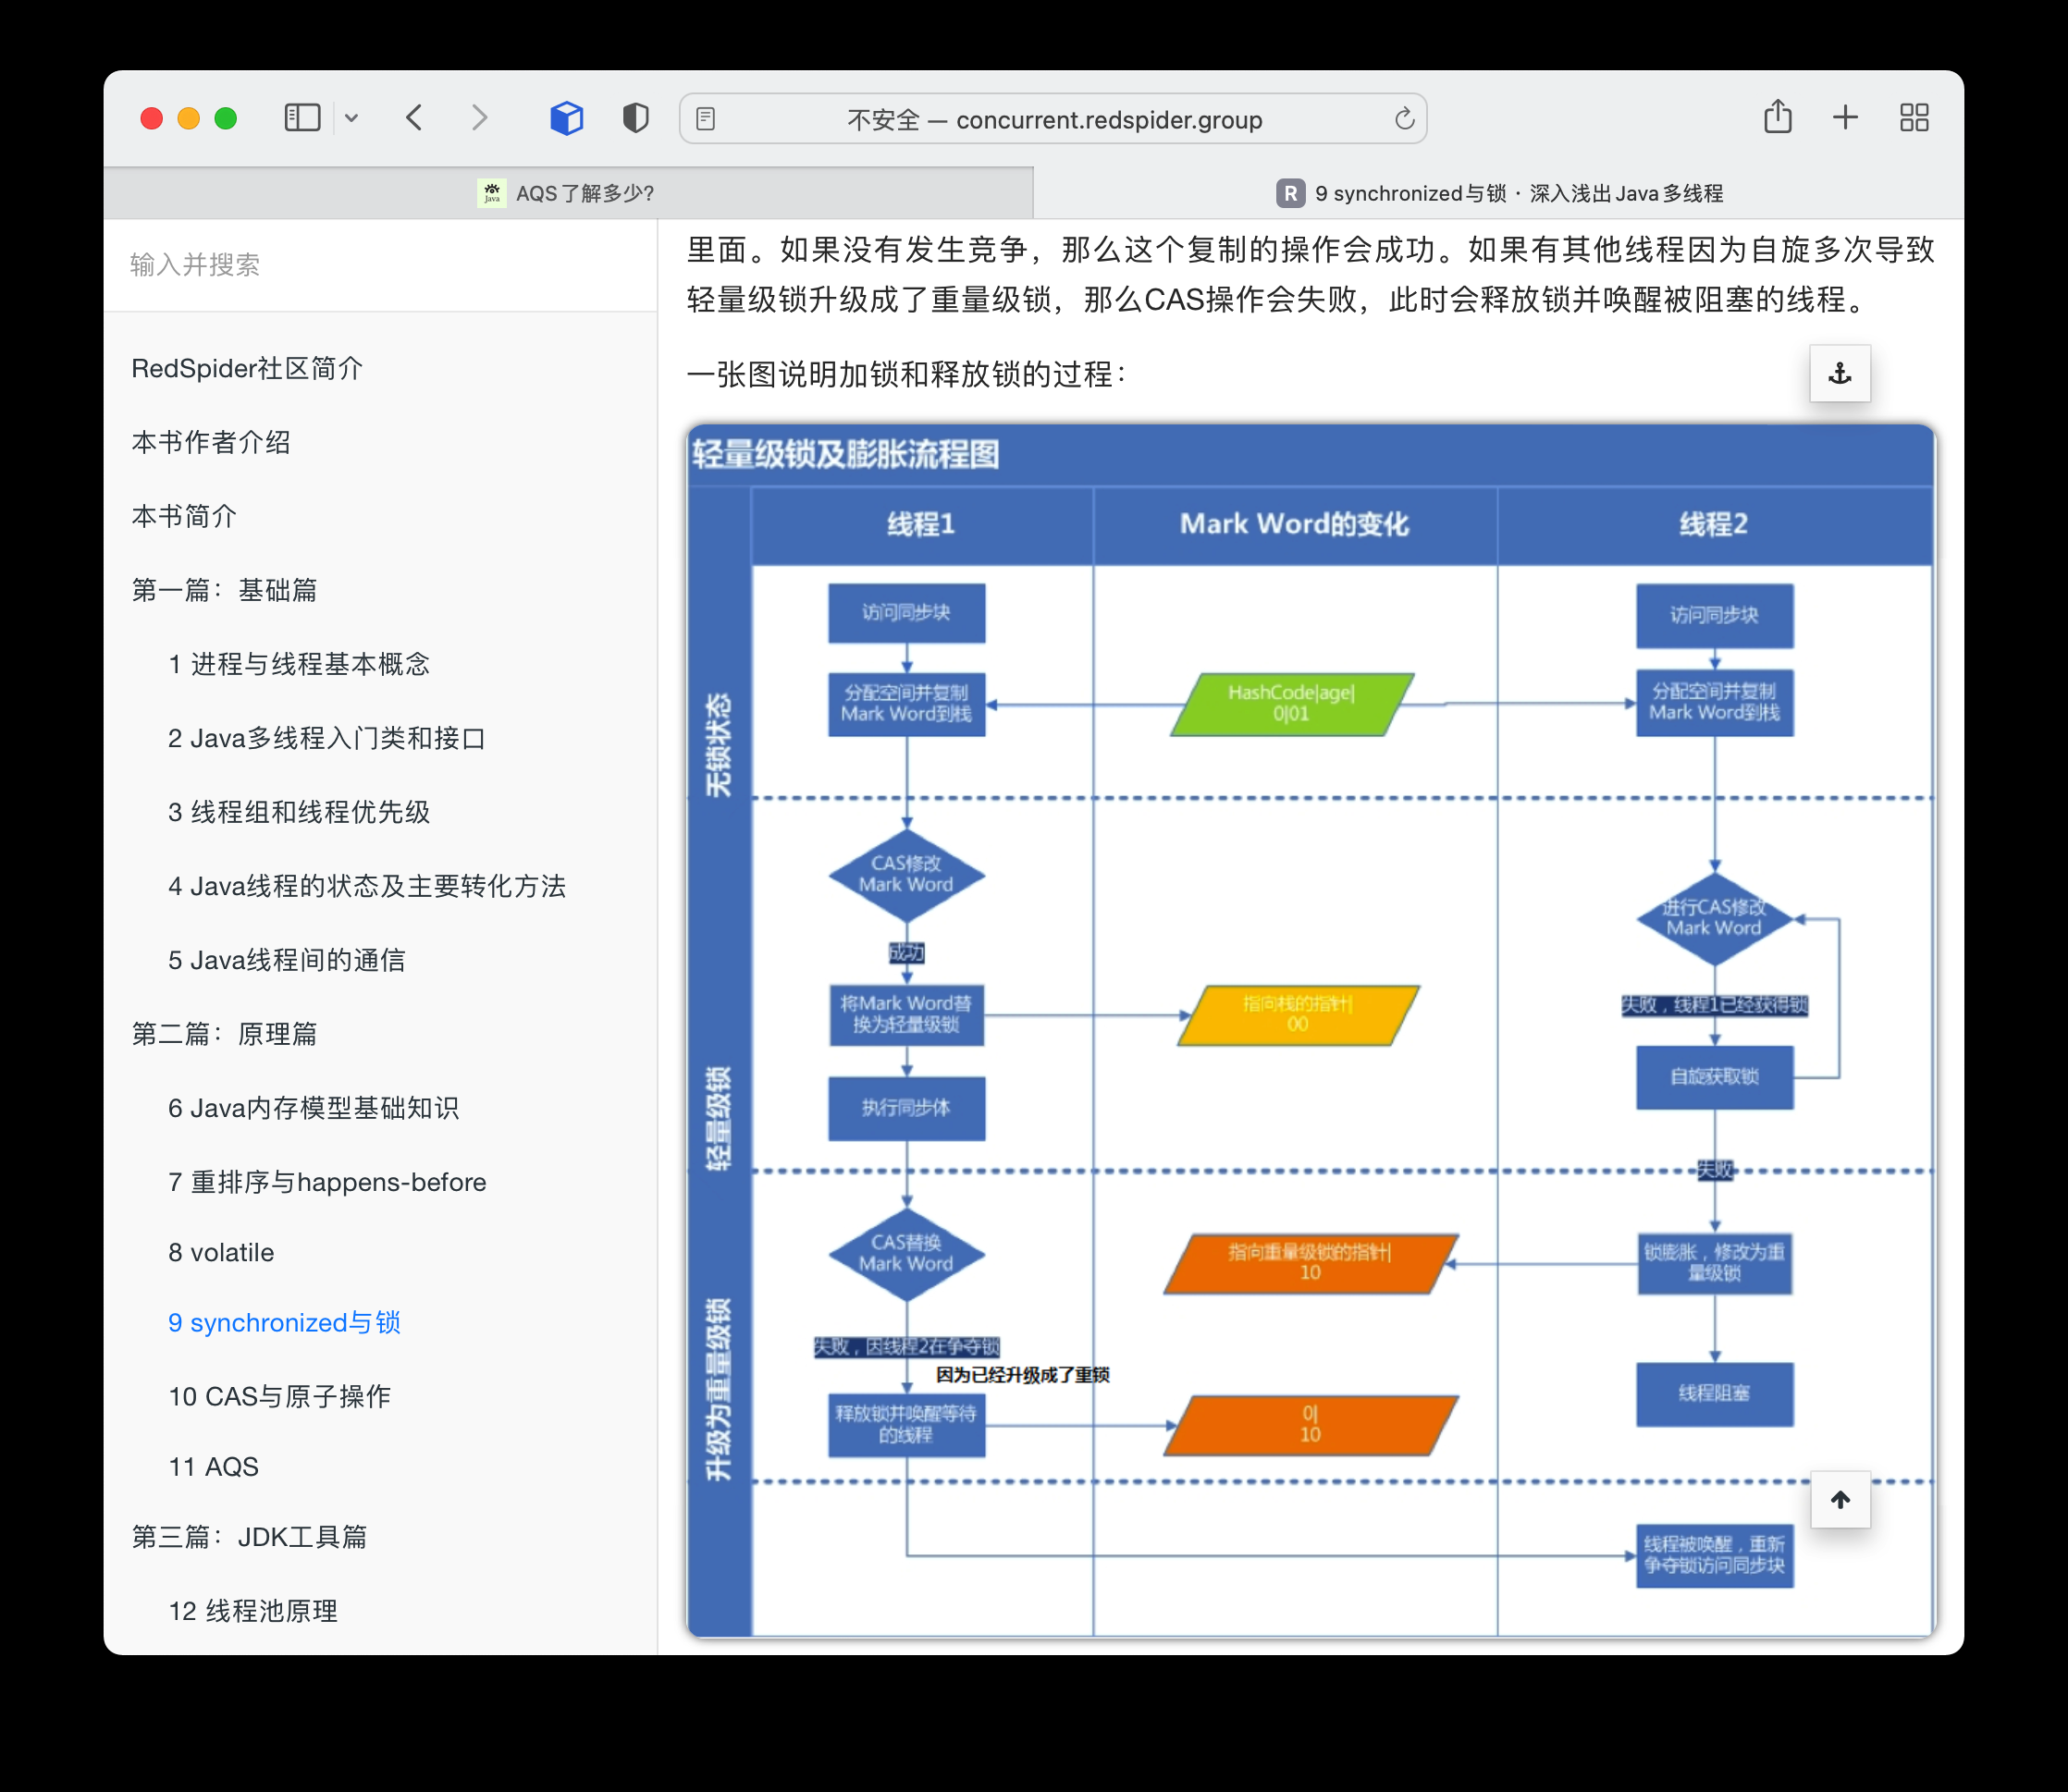
Task: Toggle the Safari sidebar icon
Action: 302,117
